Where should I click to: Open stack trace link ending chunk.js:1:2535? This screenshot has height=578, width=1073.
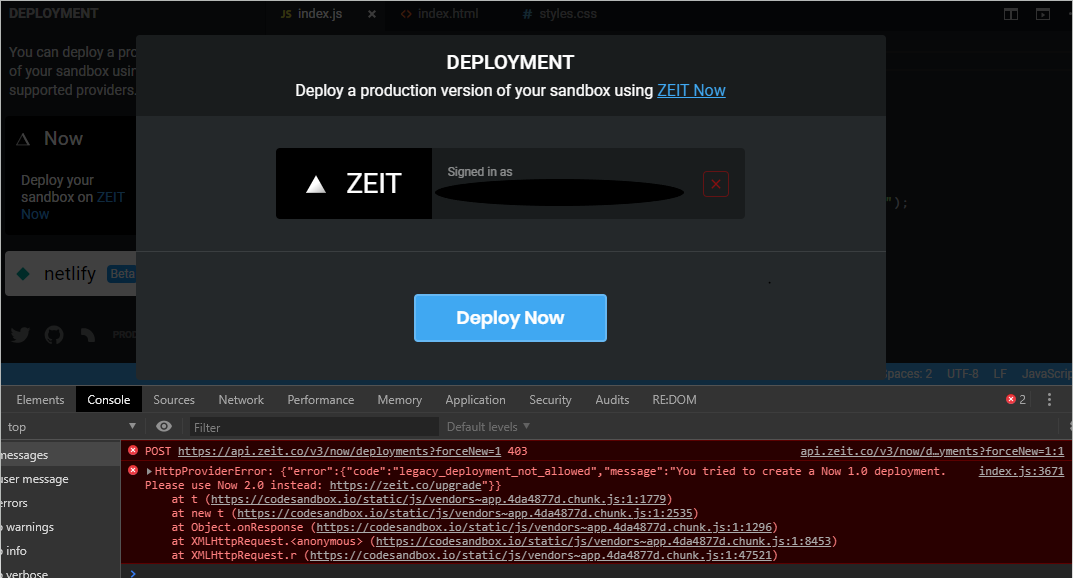pos(465,514)
